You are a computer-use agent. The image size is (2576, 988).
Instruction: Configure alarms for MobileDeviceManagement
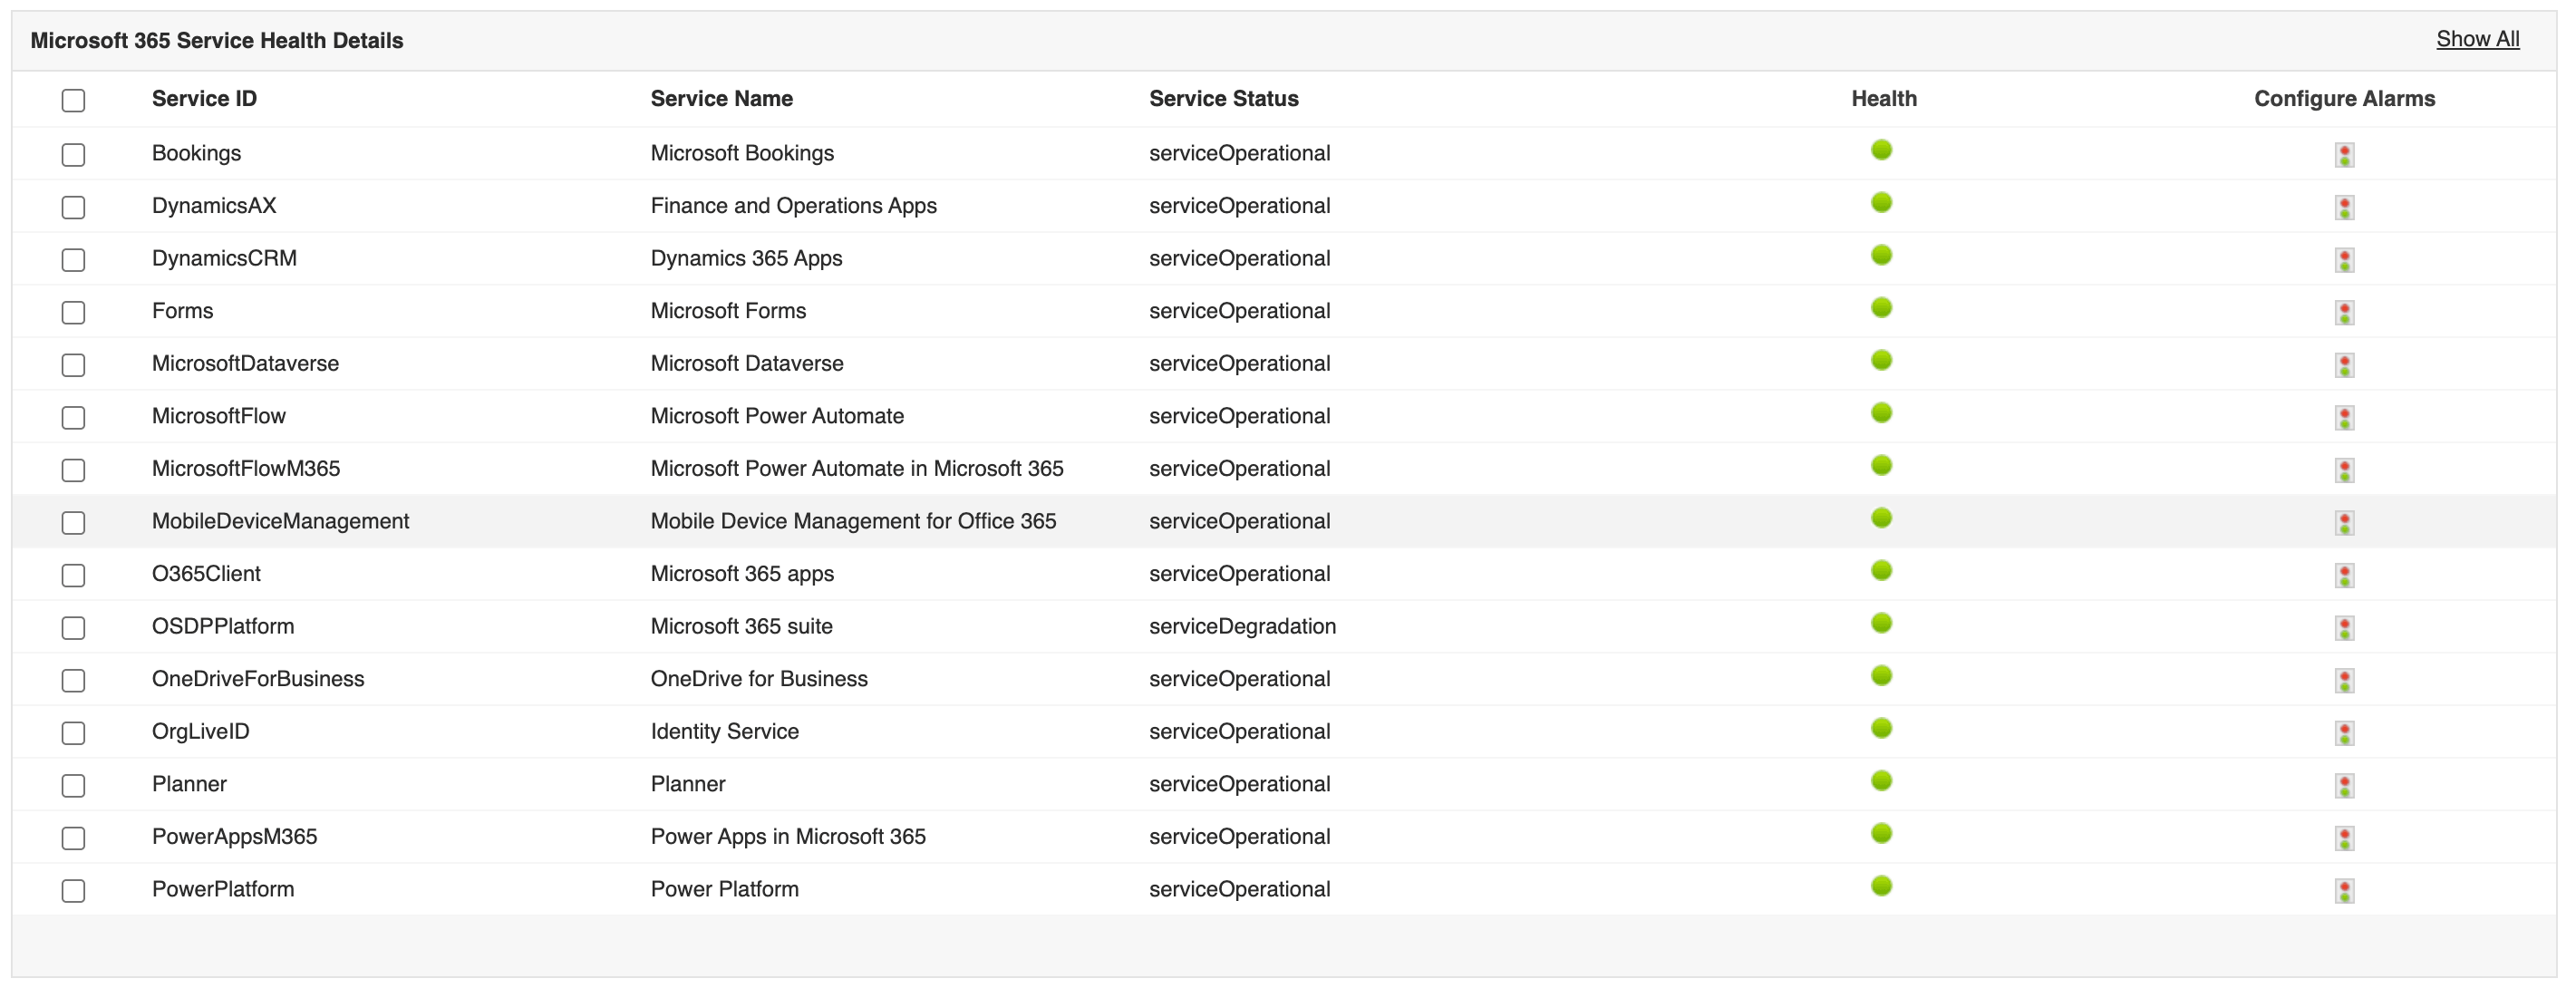[2344, 522]
